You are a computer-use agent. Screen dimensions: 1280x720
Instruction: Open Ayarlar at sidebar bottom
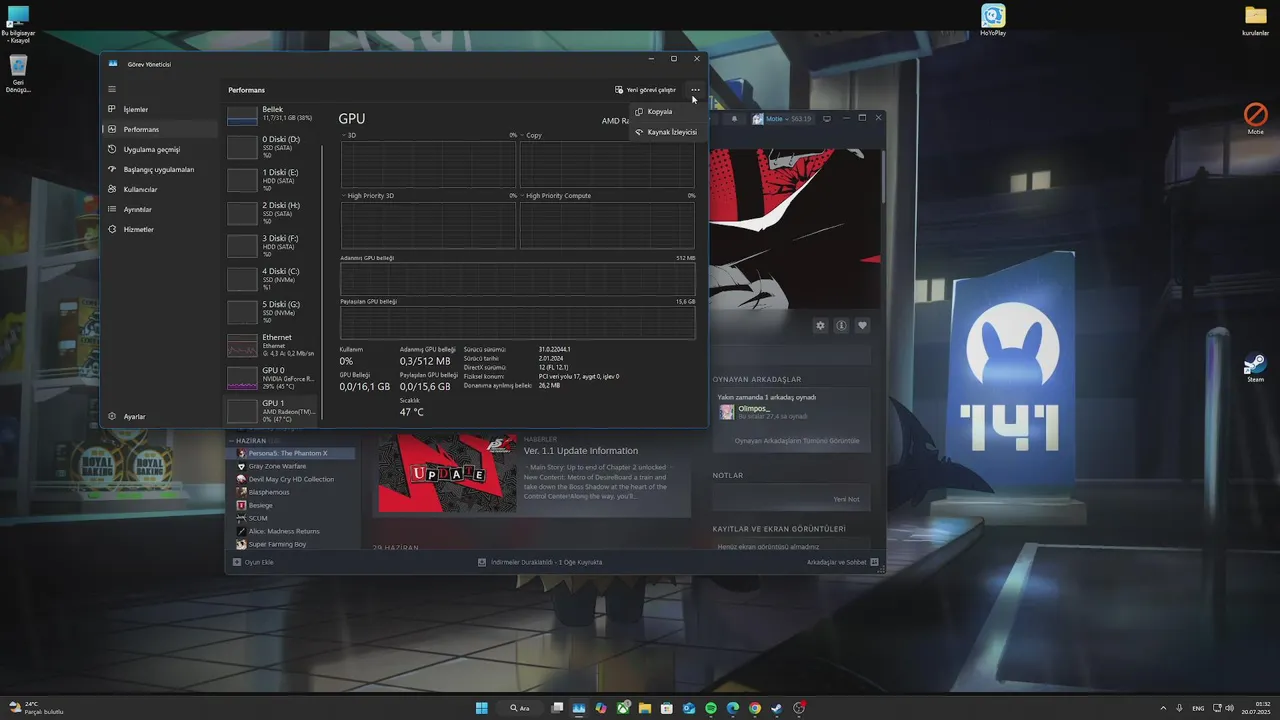(x=160, y=416)
